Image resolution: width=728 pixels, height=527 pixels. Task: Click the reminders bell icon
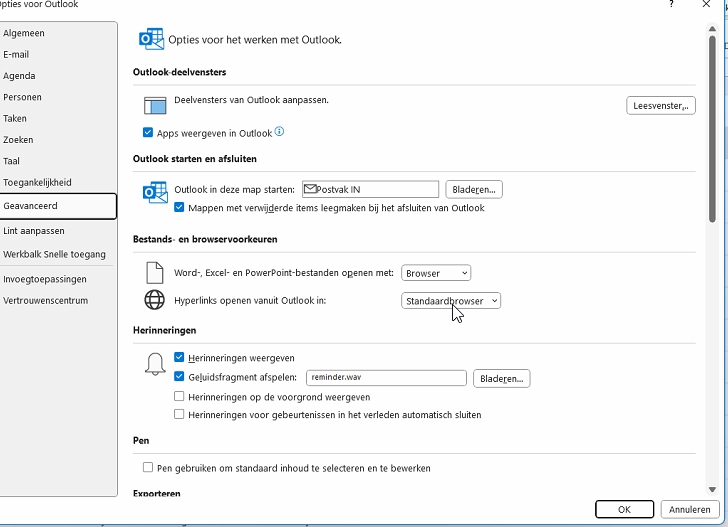tap(154, 366)
